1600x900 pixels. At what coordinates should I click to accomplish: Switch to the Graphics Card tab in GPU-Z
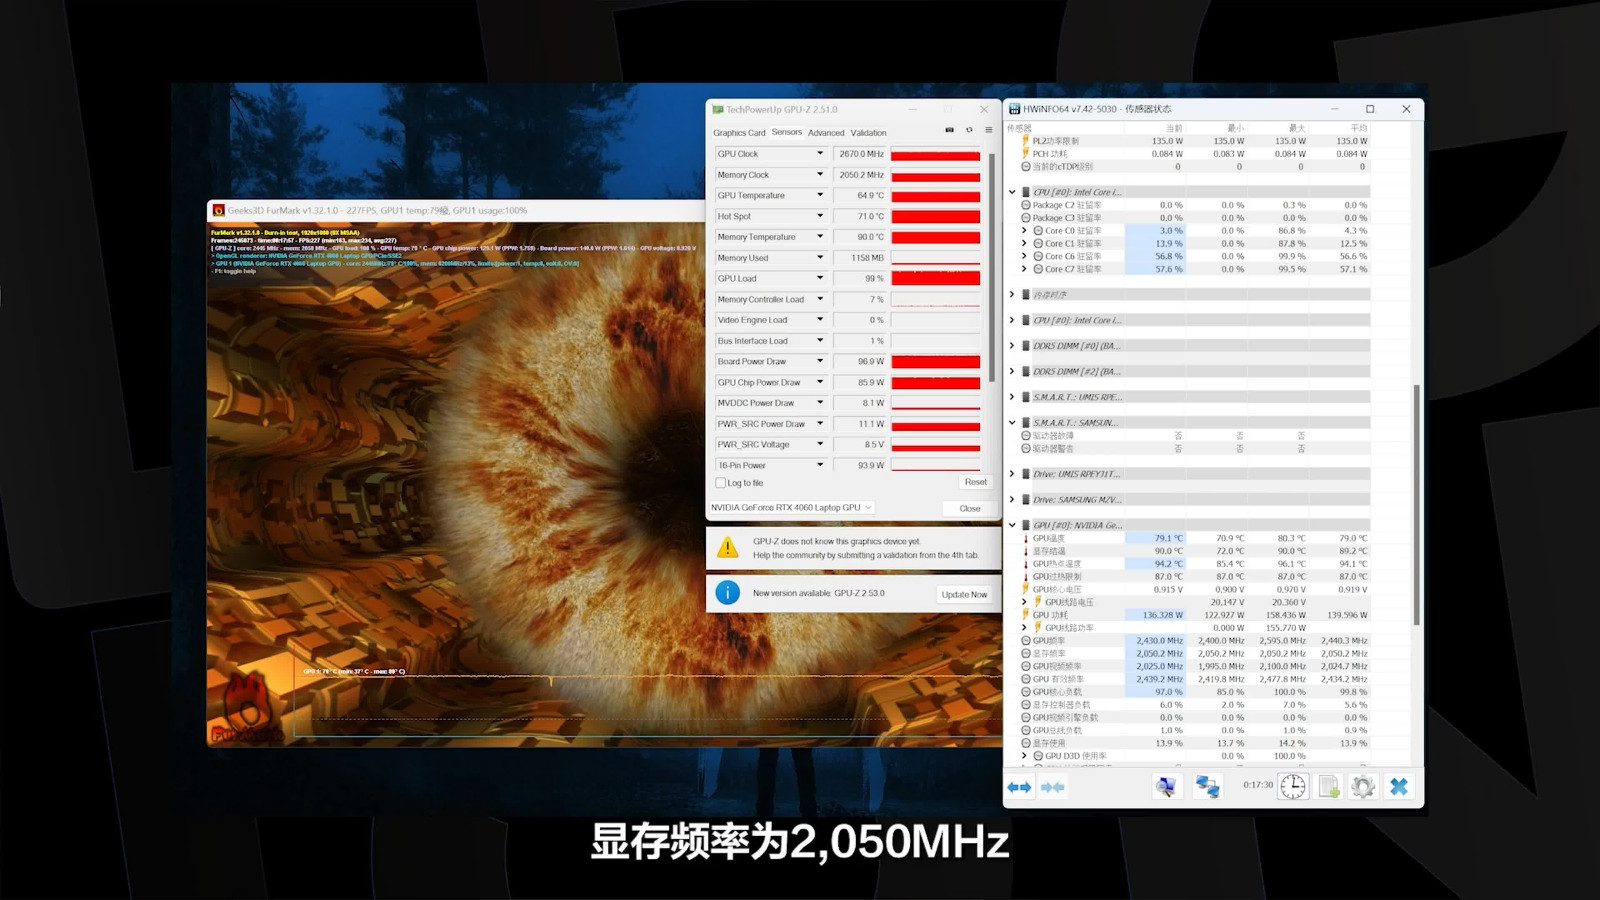(739, 133)
